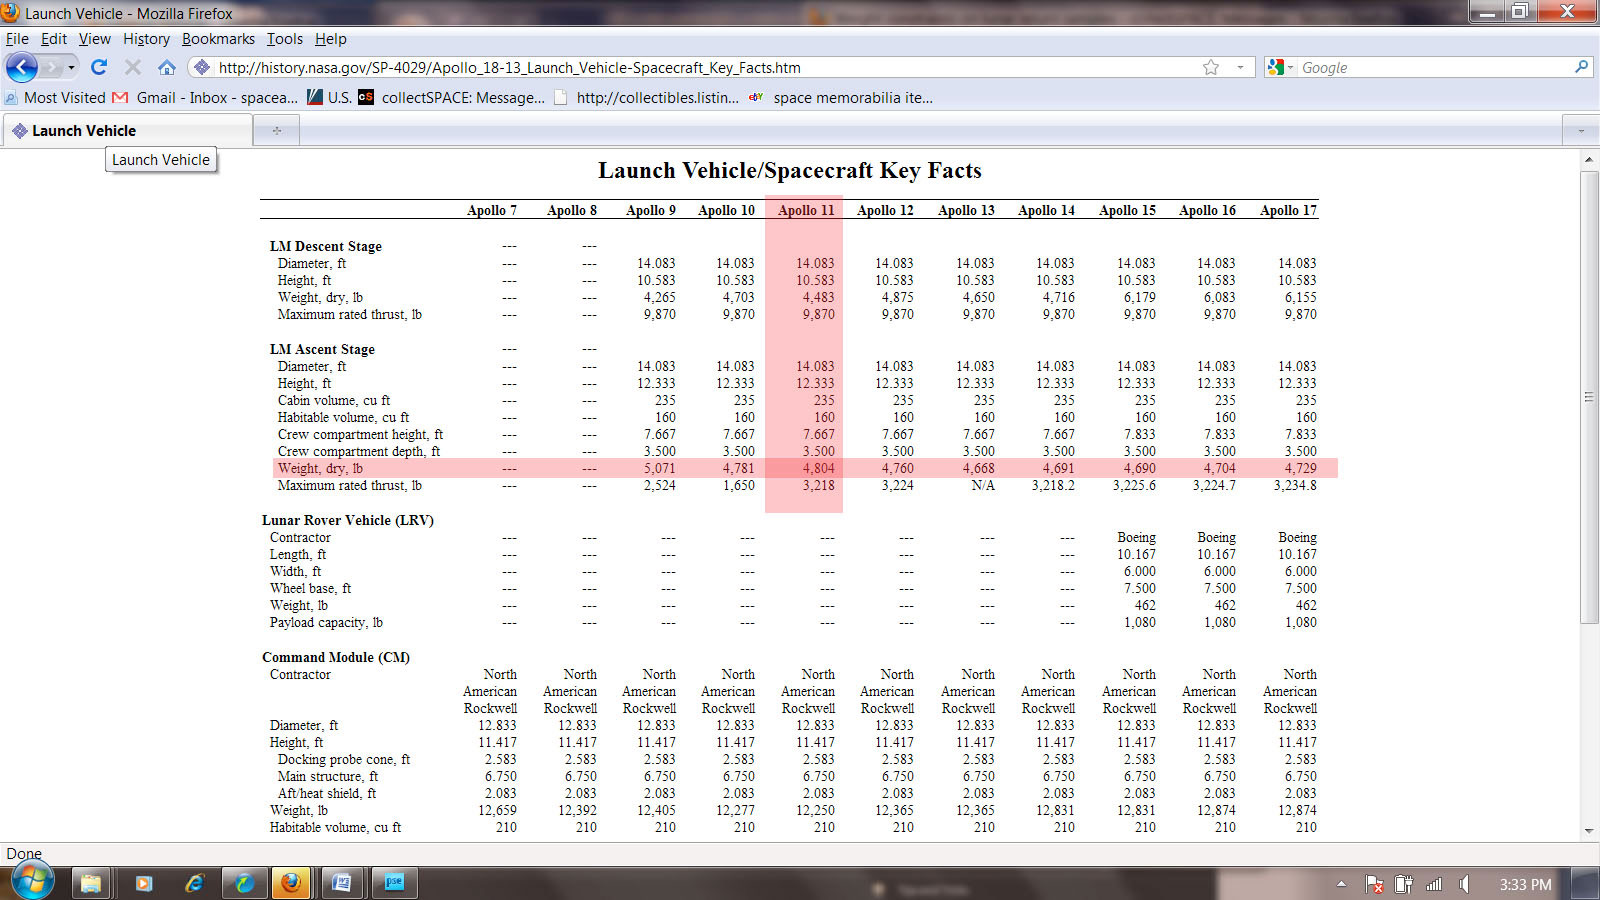Open Windows Explorer from taskbar
The image size is (1600, 900).
(x=91, y=883)
